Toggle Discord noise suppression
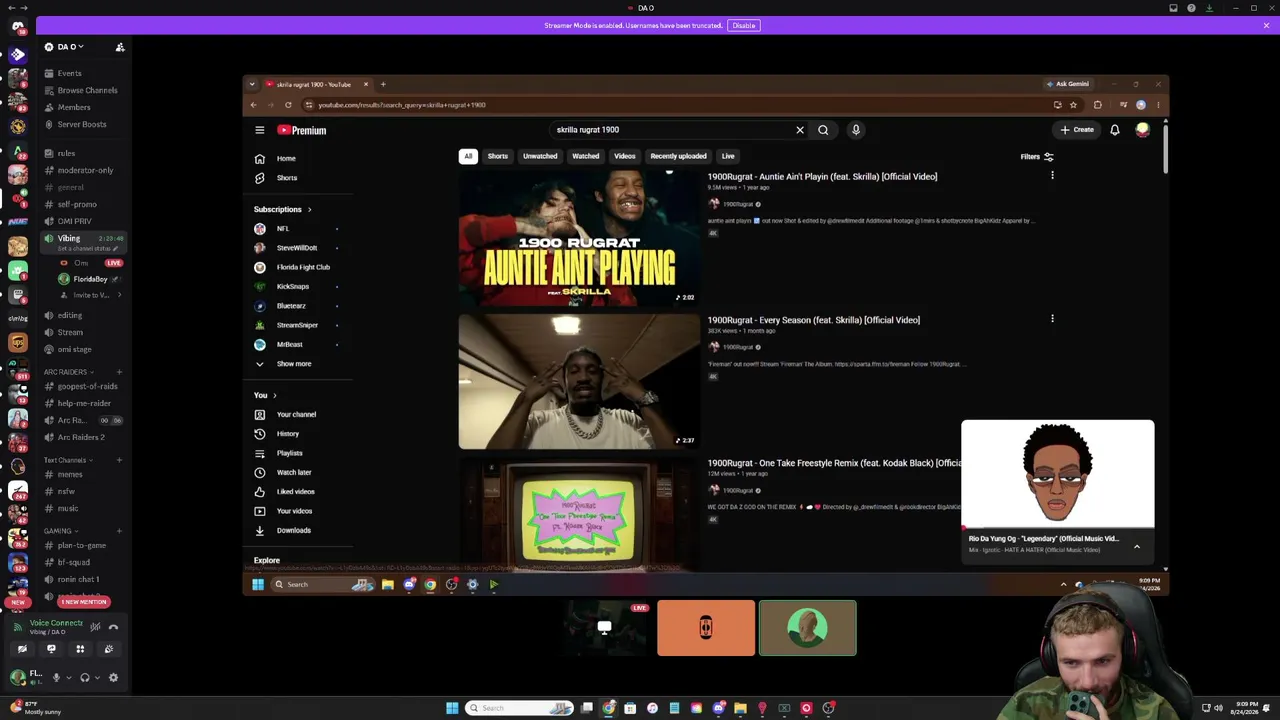The image size is (1280, 720). click(x=95, y=627)
